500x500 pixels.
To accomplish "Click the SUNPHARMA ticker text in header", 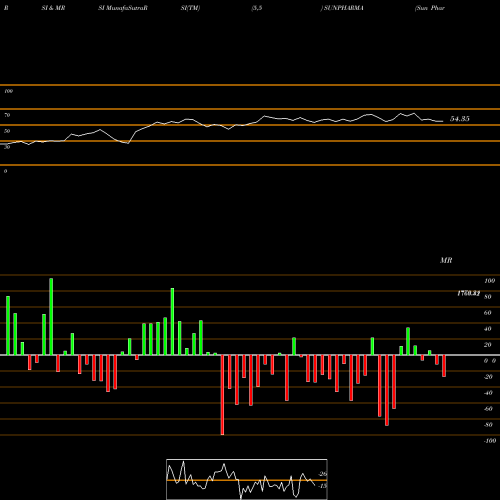I will (x=343, y=8).
